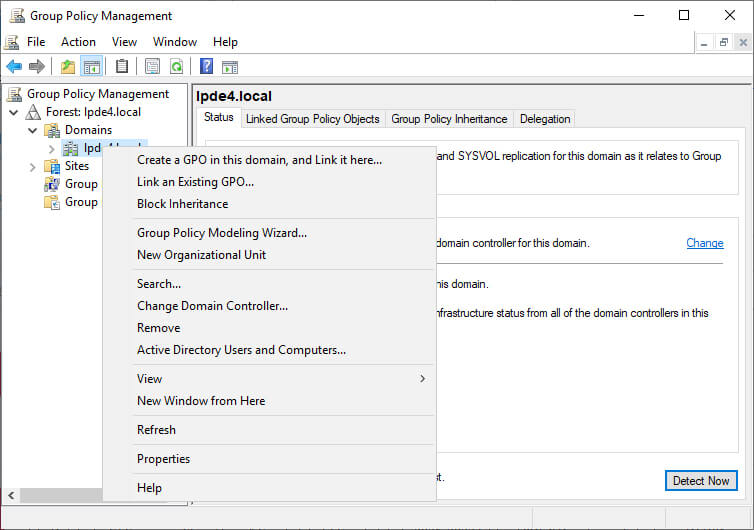
Task: Click the Forest triangle icon in the tree
Action: click(x=33, y=112)
